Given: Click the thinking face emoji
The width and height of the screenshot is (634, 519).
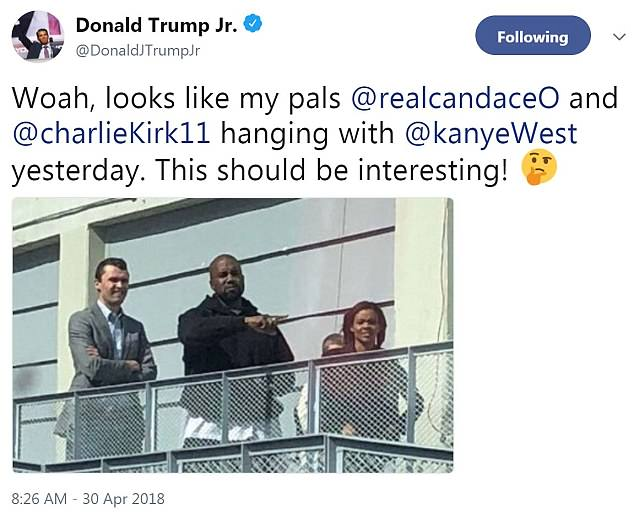Looking at the screenshot, I should pos(540,169).
